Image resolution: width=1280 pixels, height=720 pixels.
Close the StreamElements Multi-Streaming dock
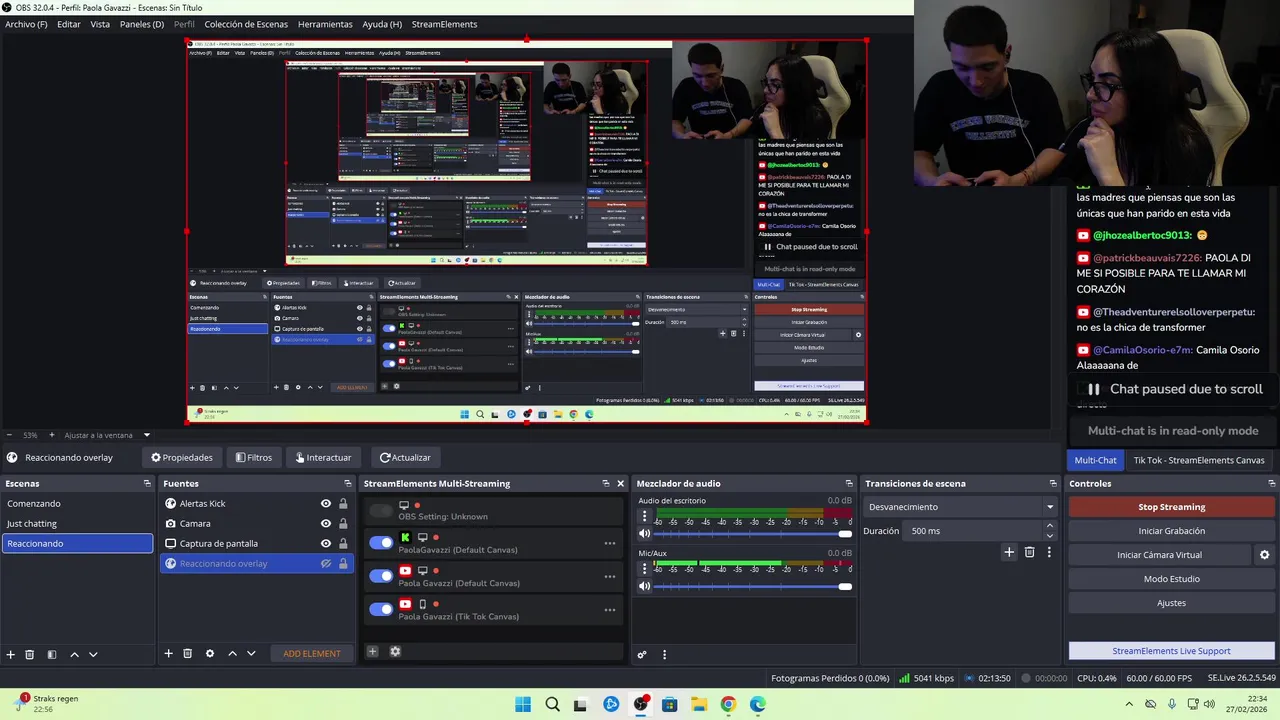click(x=620, y=483)
